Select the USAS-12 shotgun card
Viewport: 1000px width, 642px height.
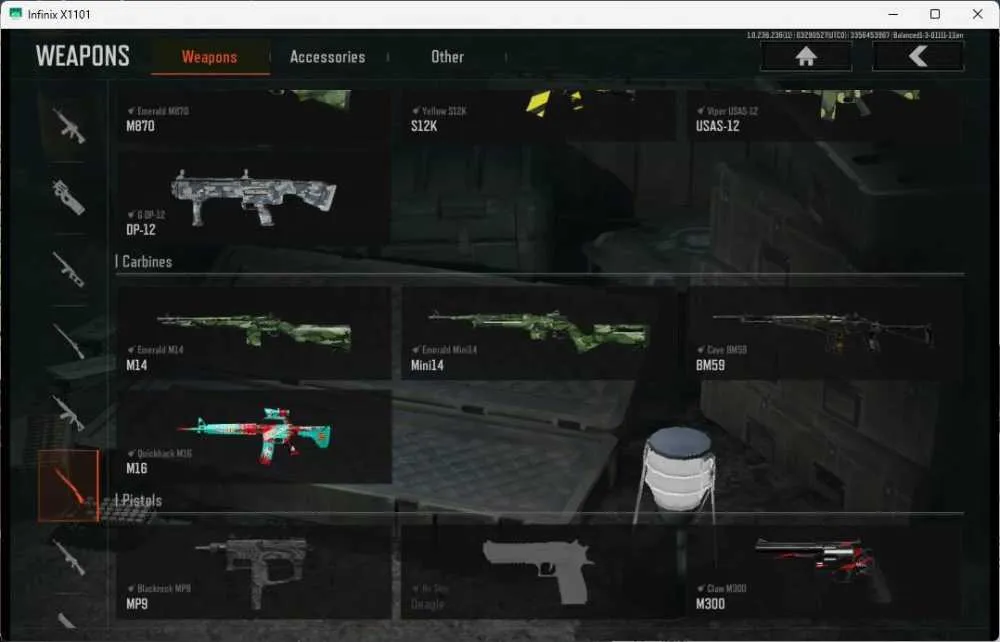click(823, 115)
